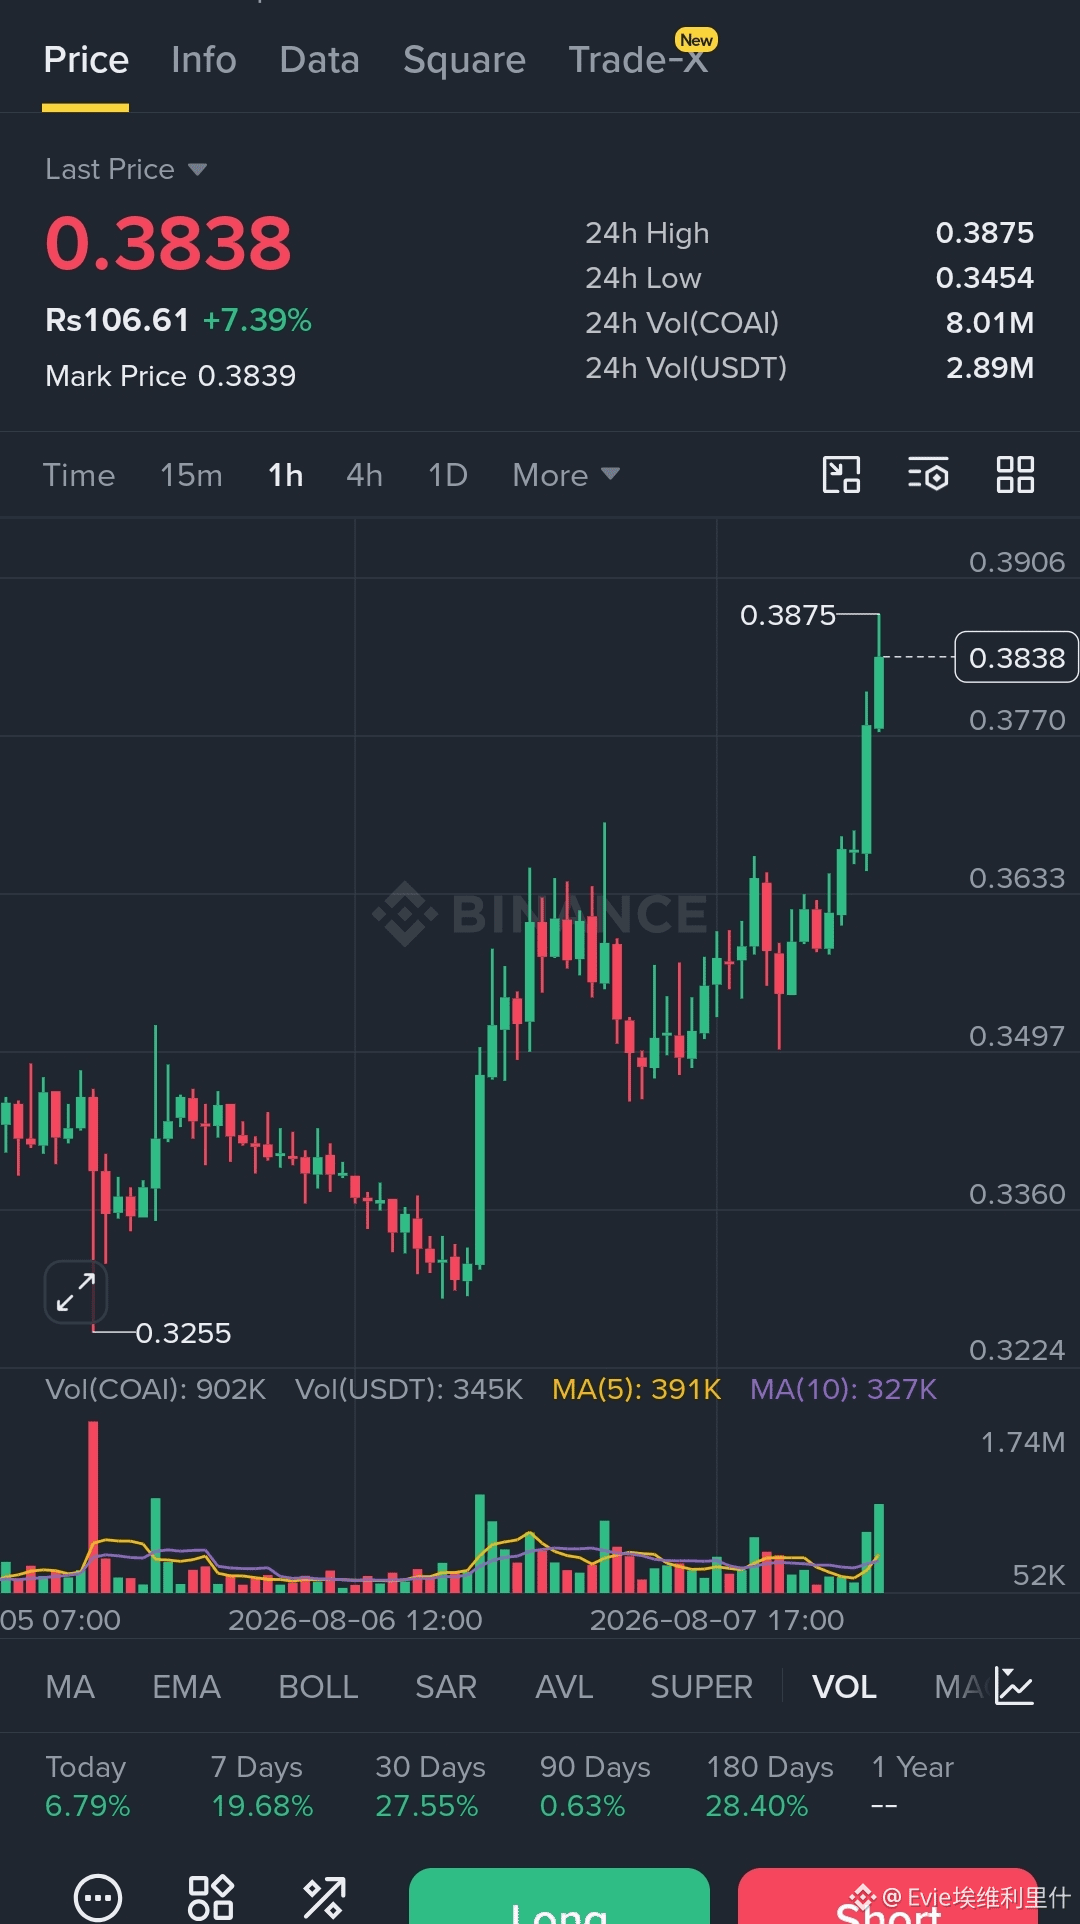
Task: Tap the MA(5): 391K volume label
Action: [636, 1389]
